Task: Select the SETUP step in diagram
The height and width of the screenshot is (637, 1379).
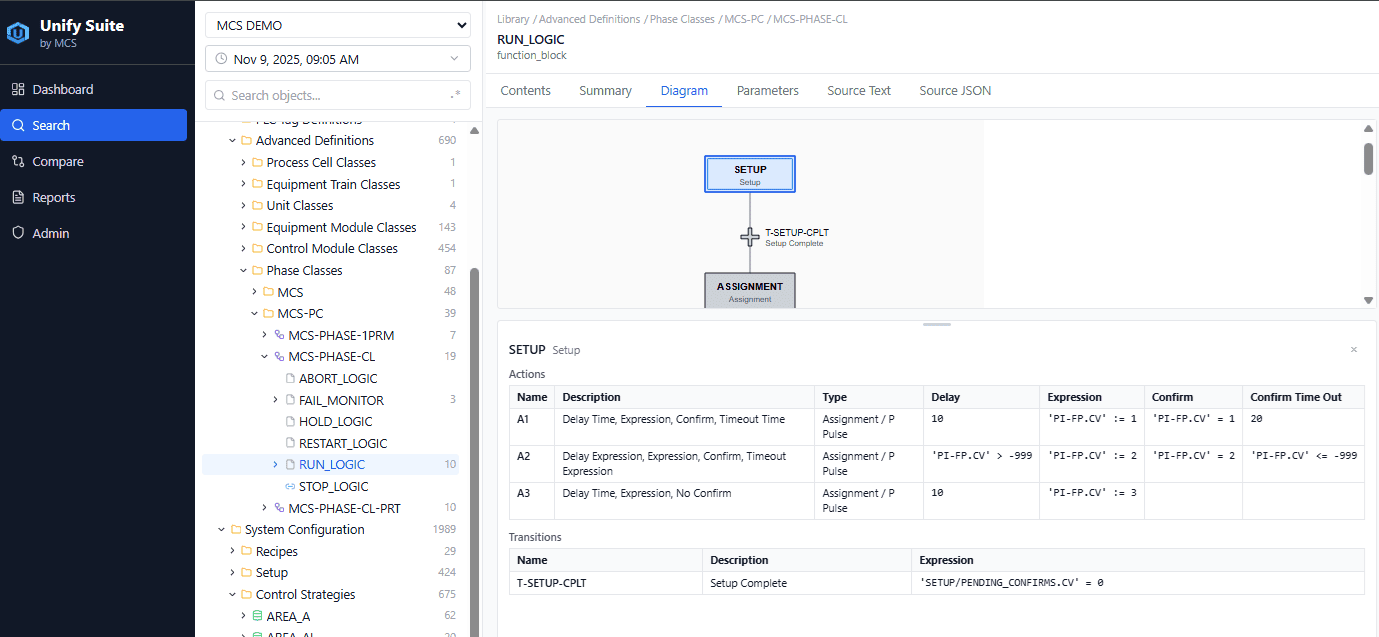Action: (750, 174)
